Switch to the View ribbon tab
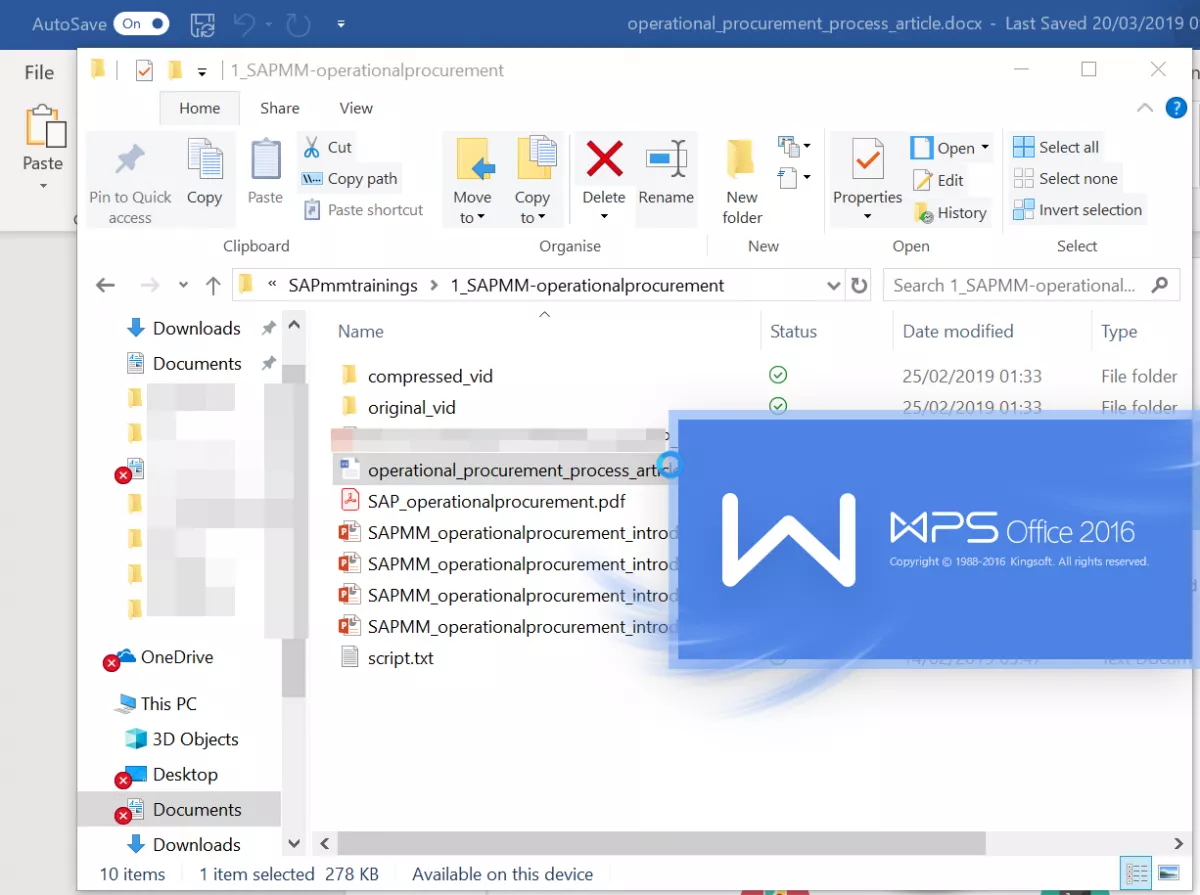Screen dimensions: 1200x895 point(356,108)
